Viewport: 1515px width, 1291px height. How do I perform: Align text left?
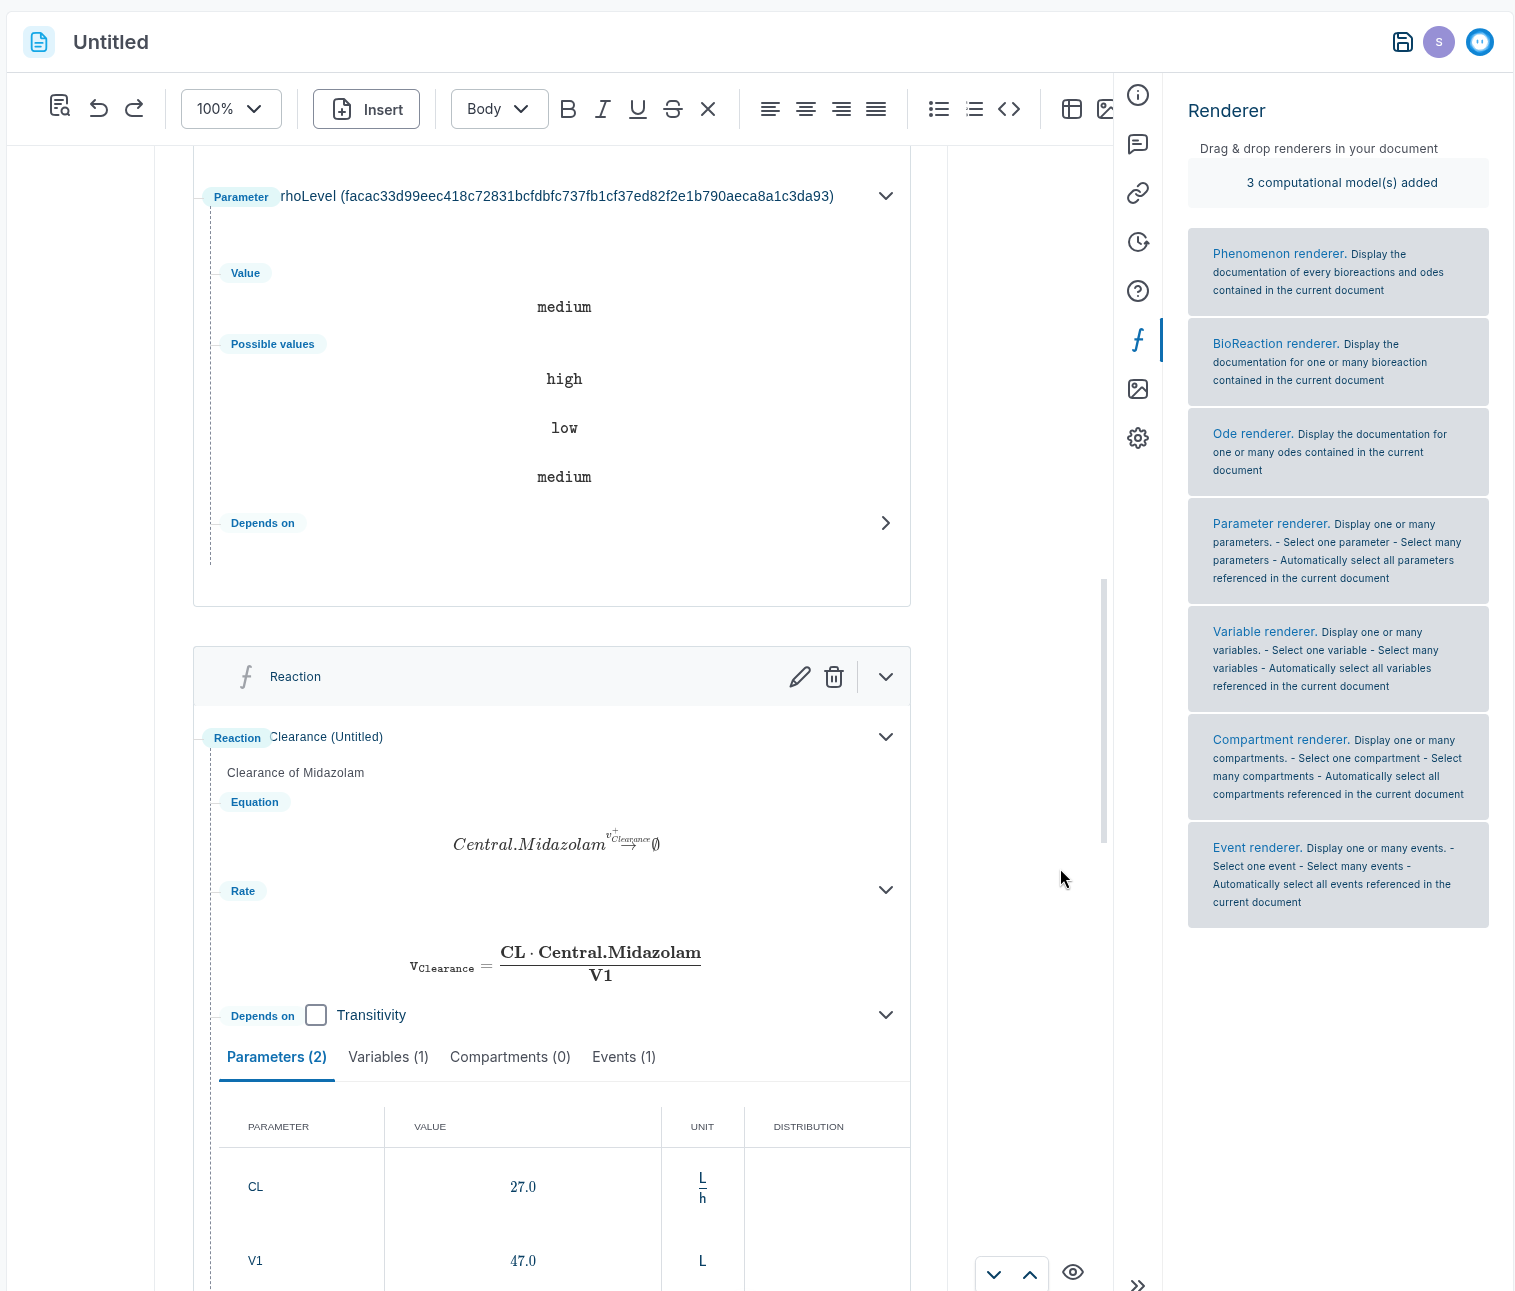point(770,109)
